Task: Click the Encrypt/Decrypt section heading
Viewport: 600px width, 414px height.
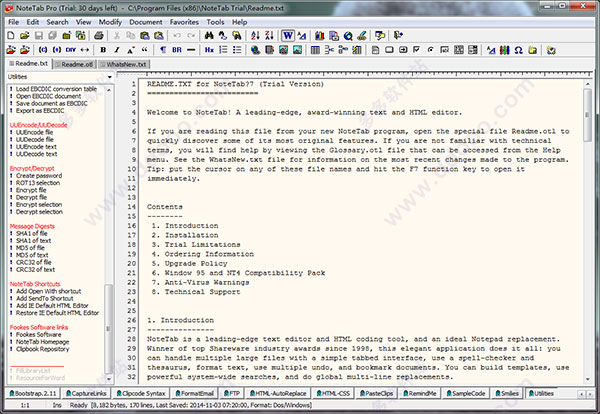Action: coord(32,168)
